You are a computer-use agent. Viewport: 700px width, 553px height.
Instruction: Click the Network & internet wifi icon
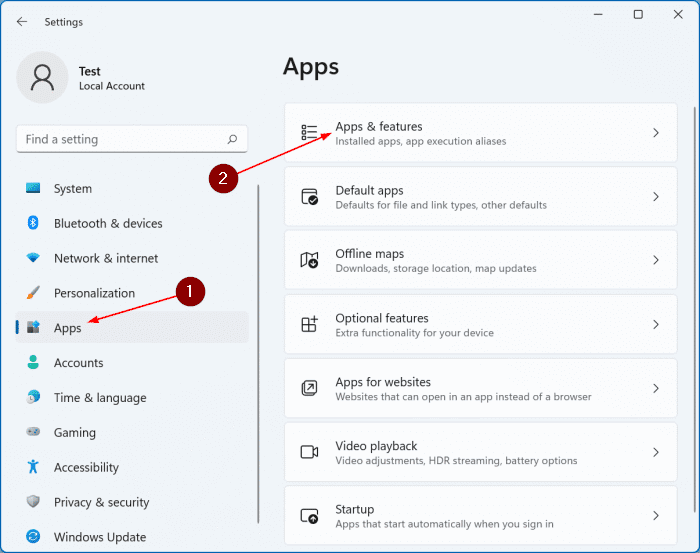[x=33, y=258]
